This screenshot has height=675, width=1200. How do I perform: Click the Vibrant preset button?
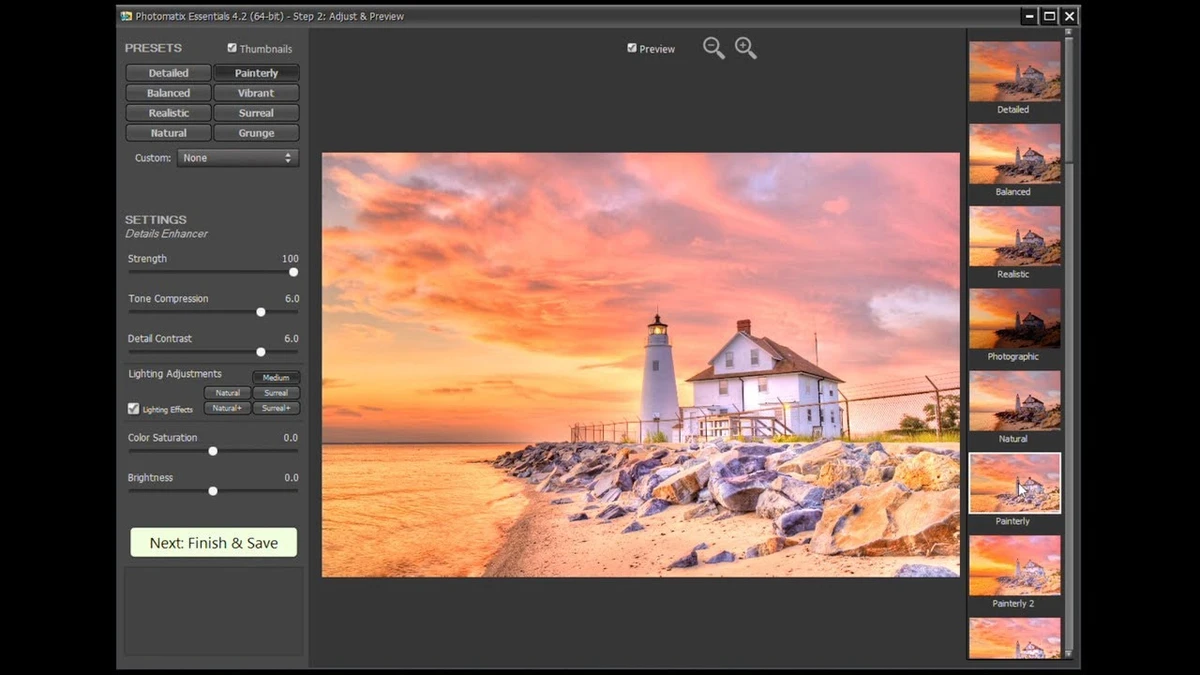pos(256,93)
